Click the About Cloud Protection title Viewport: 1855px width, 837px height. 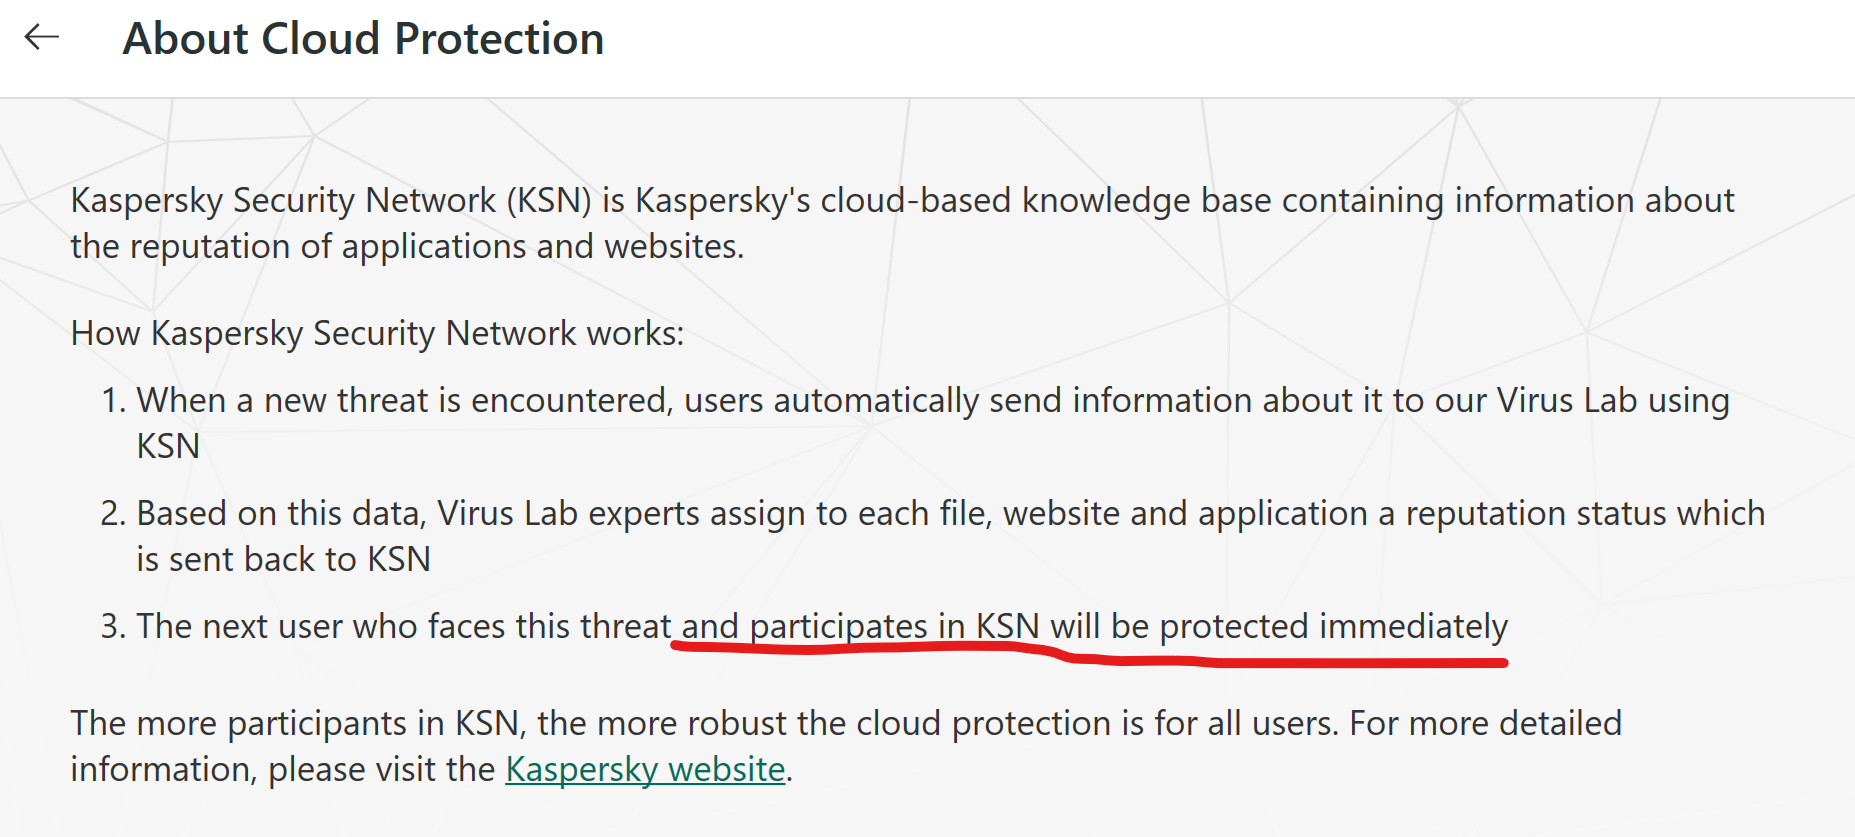[363, 39]
